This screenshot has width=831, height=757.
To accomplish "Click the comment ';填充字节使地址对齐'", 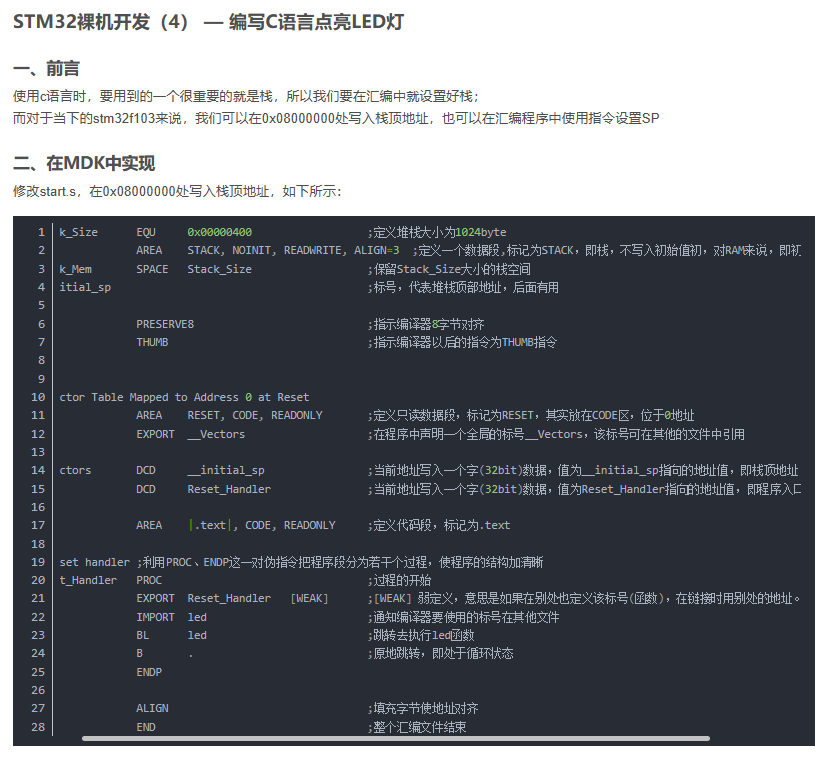I will click(x=423, y=708).
